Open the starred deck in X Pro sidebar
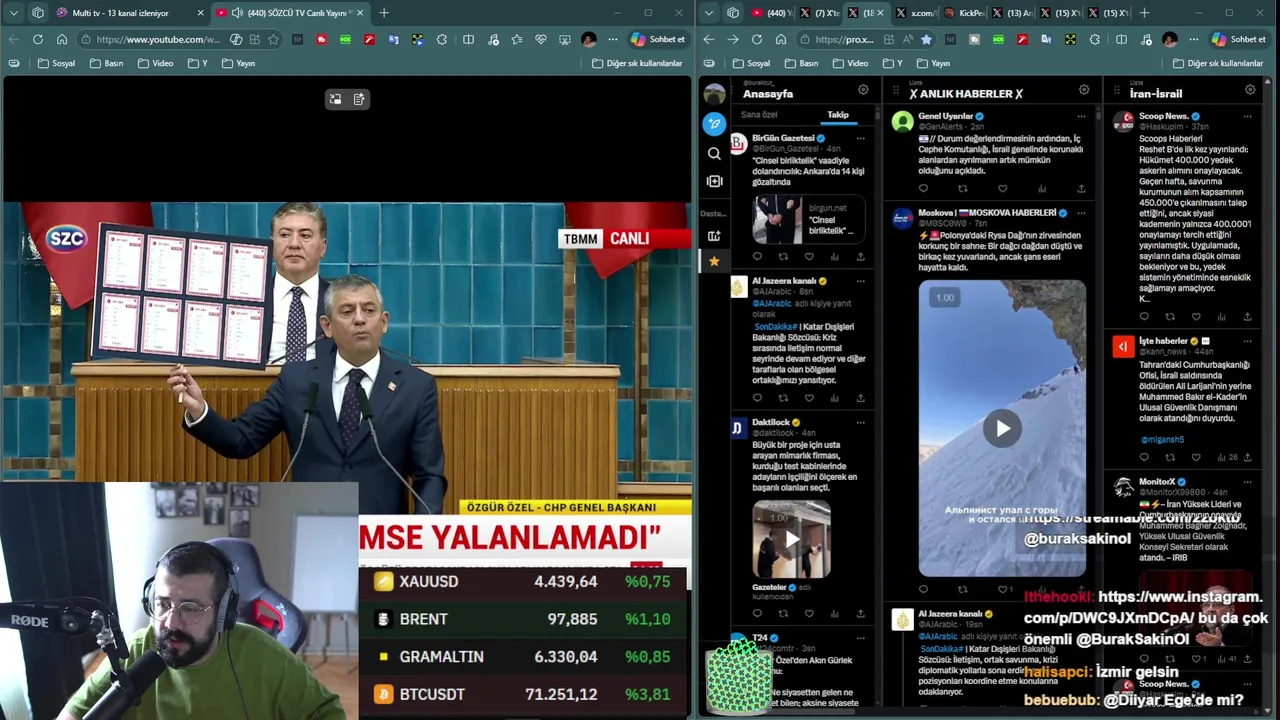The height and width of the screenshot is (720, 1280). tap(714, 261)
